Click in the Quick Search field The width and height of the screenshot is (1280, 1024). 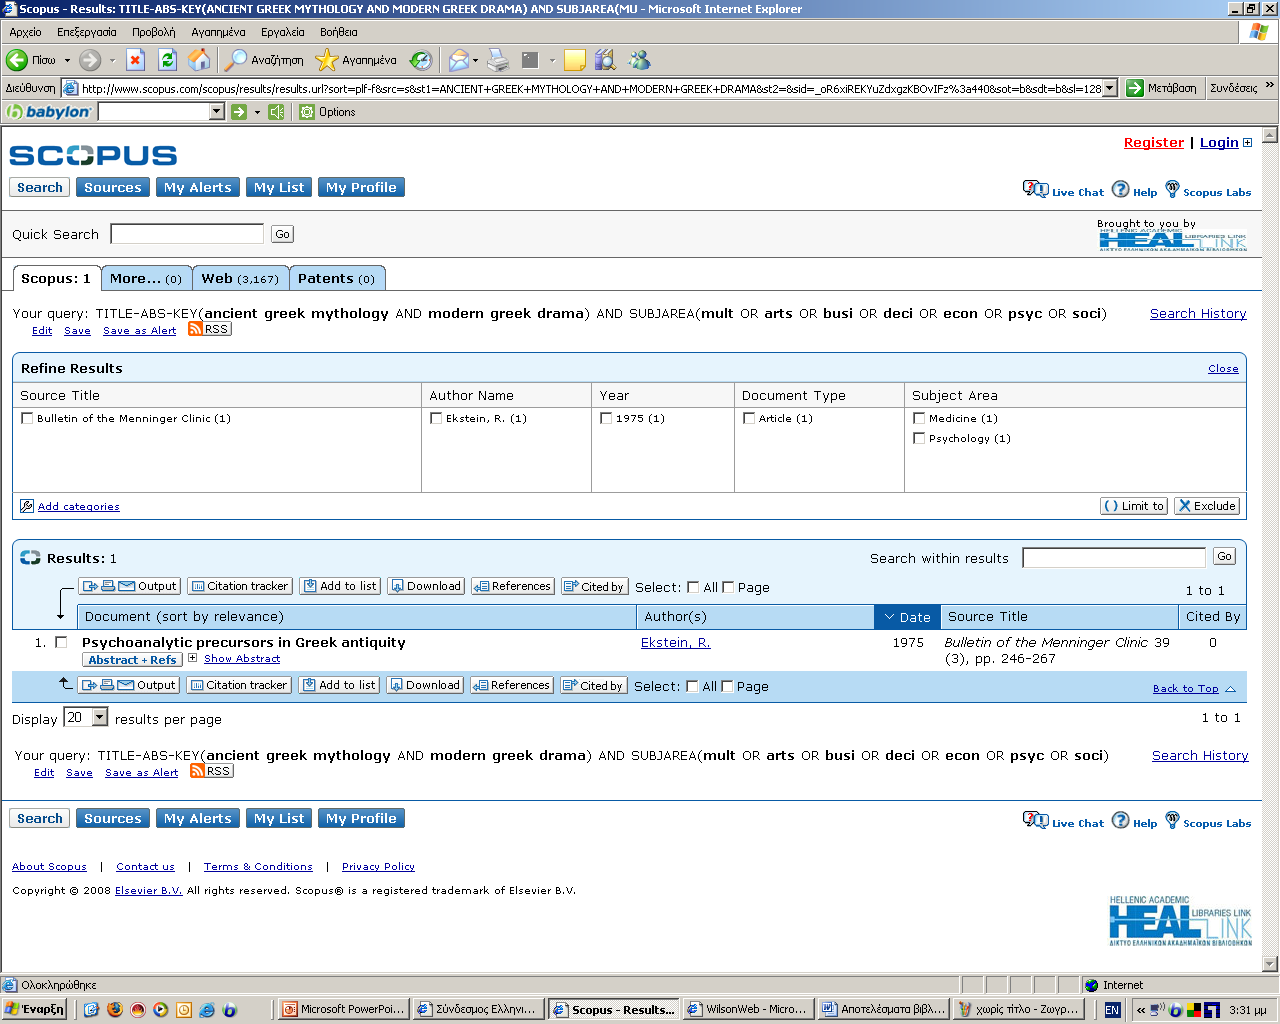click(x=187, y=234)
